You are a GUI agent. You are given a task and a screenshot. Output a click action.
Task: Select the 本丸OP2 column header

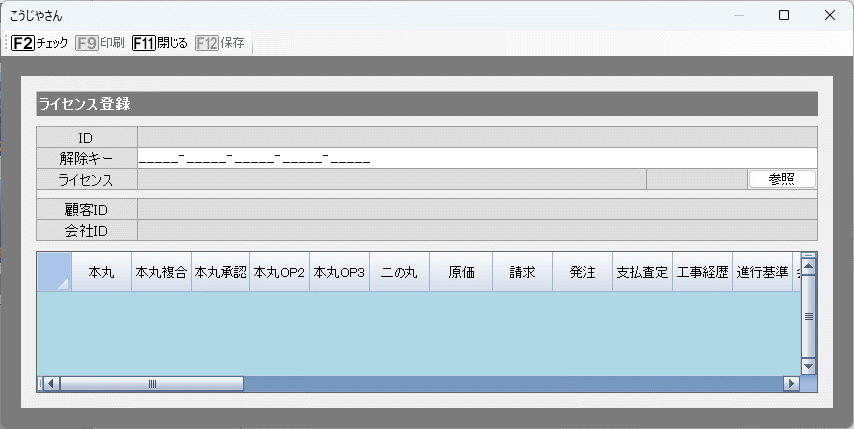(279, 272)
